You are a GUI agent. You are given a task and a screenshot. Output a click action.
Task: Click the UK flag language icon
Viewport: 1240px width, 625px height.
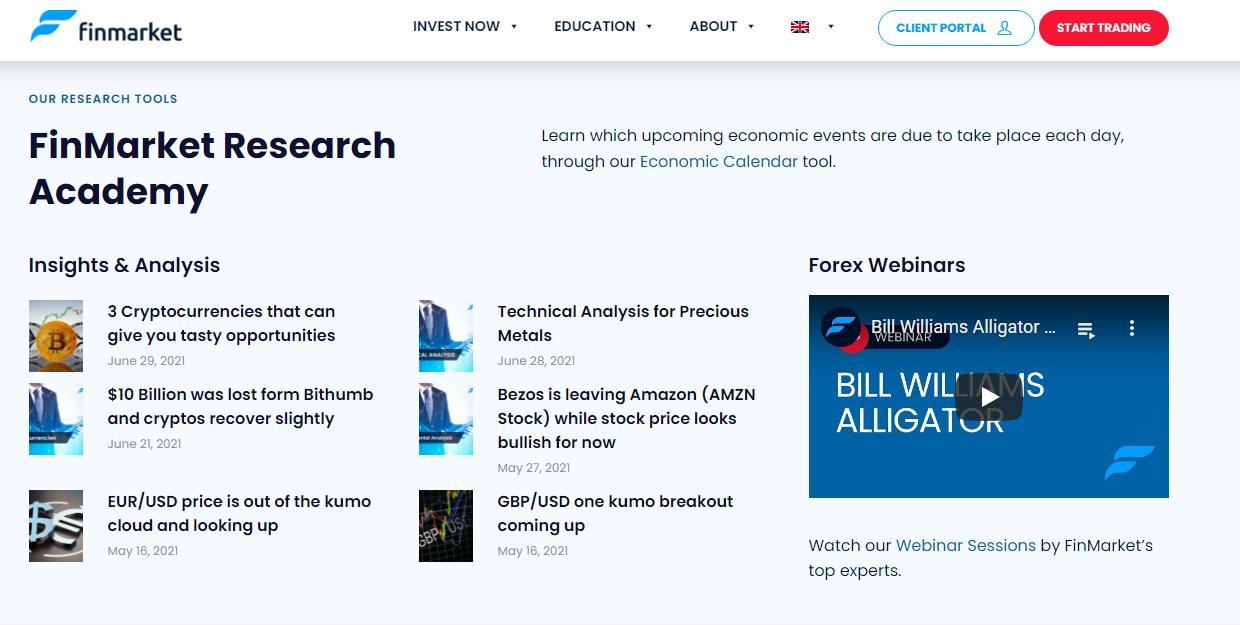click(800, 27)
